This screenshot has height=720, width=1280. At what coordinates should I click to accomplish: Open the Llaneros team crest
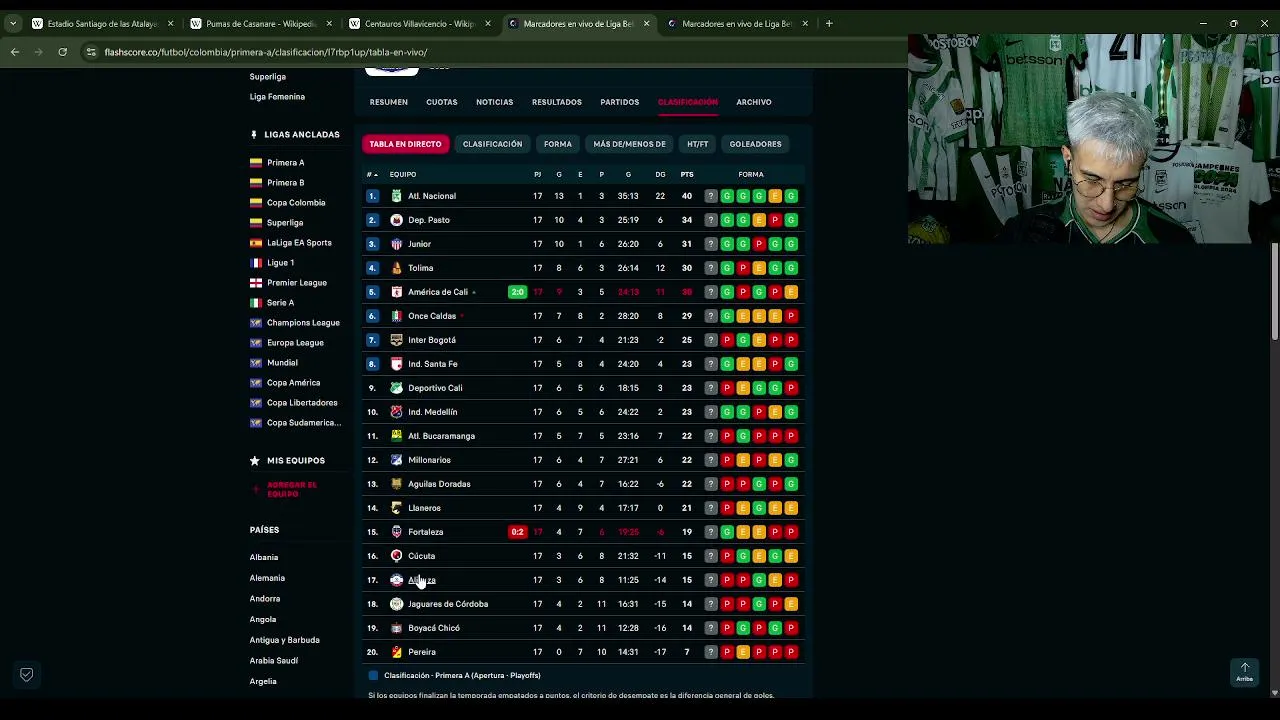click(396, 508)
